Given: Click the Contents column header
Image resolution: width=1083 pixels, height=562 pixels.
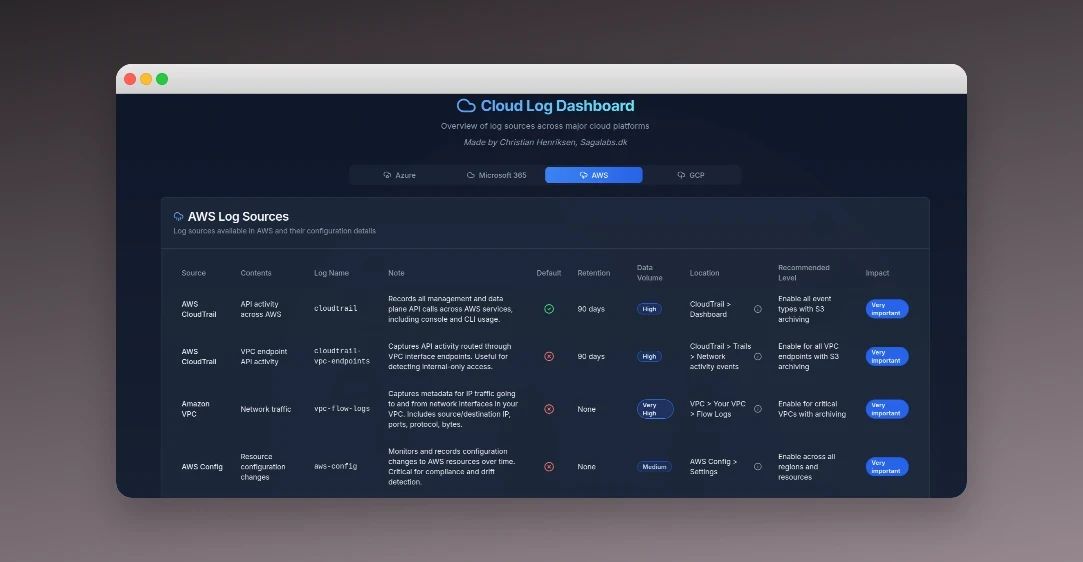Looking at the screenshot, I should coord(256,273).
